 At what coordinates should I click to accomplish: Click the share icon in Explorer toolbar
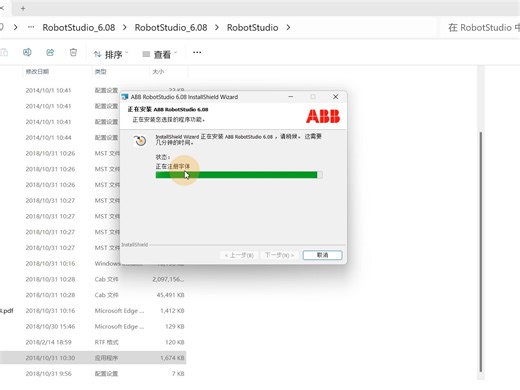(50, 52)
